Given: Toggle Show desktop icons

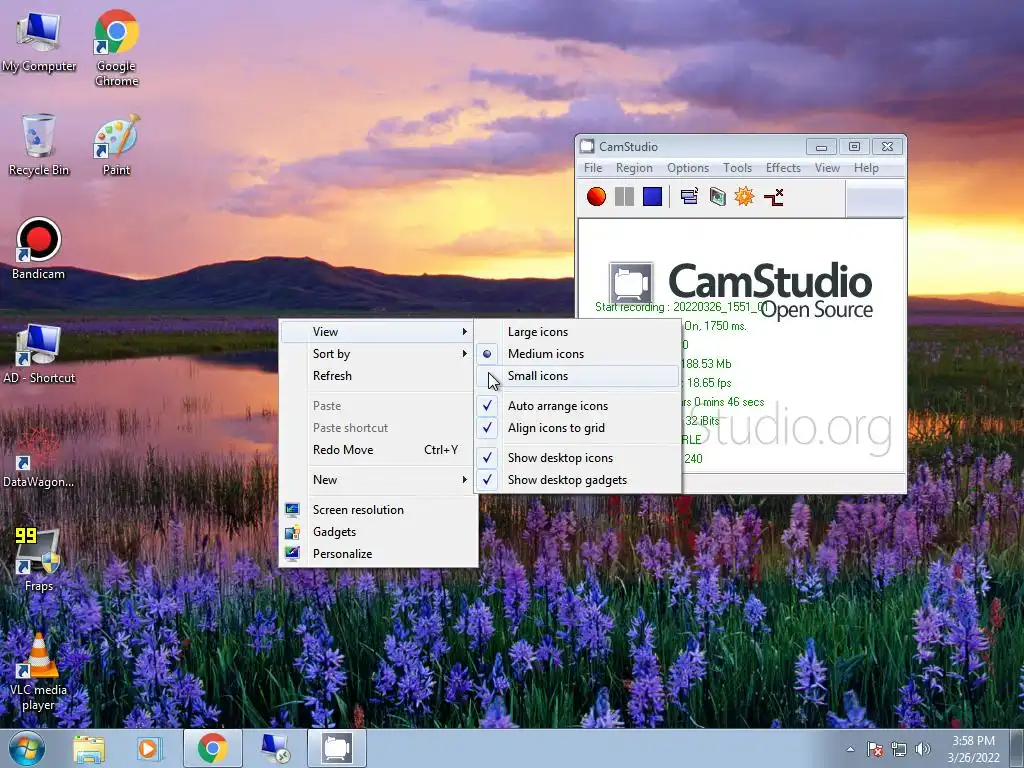Looking at the screenshot, I should point(578,458).
